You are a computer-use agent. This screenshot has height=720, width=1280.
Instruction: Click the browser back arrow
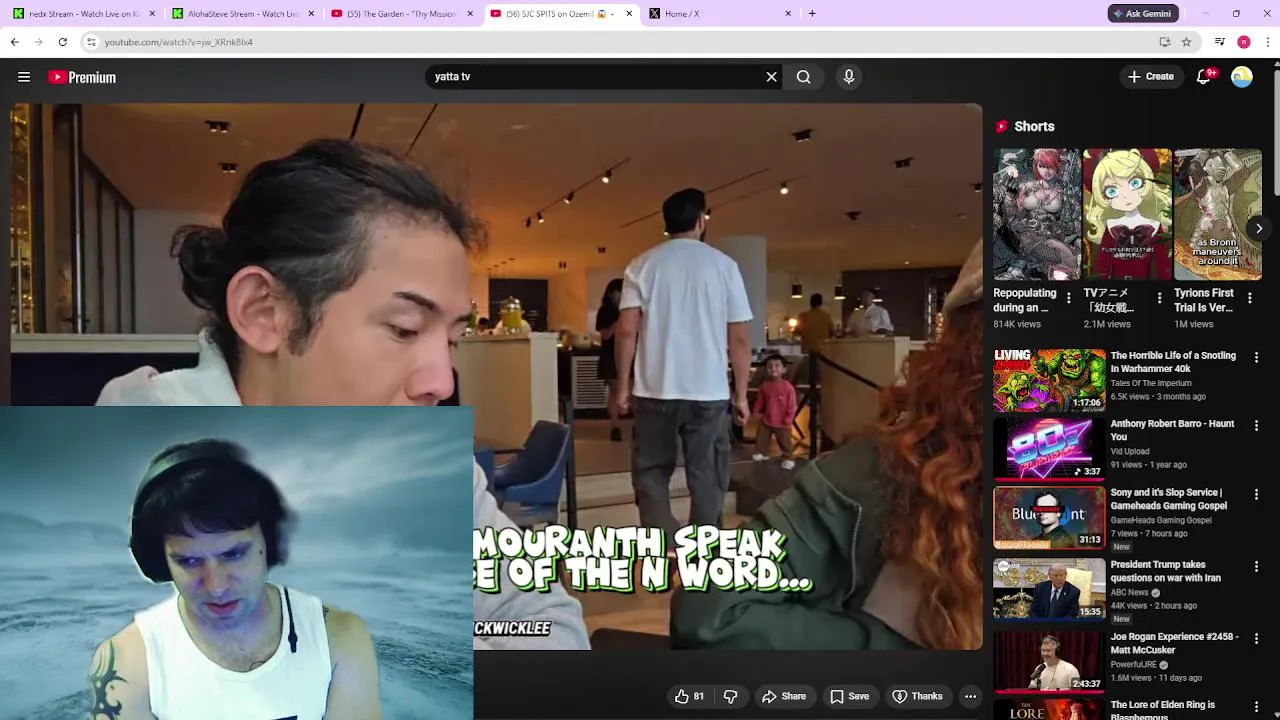click(15, 42)
